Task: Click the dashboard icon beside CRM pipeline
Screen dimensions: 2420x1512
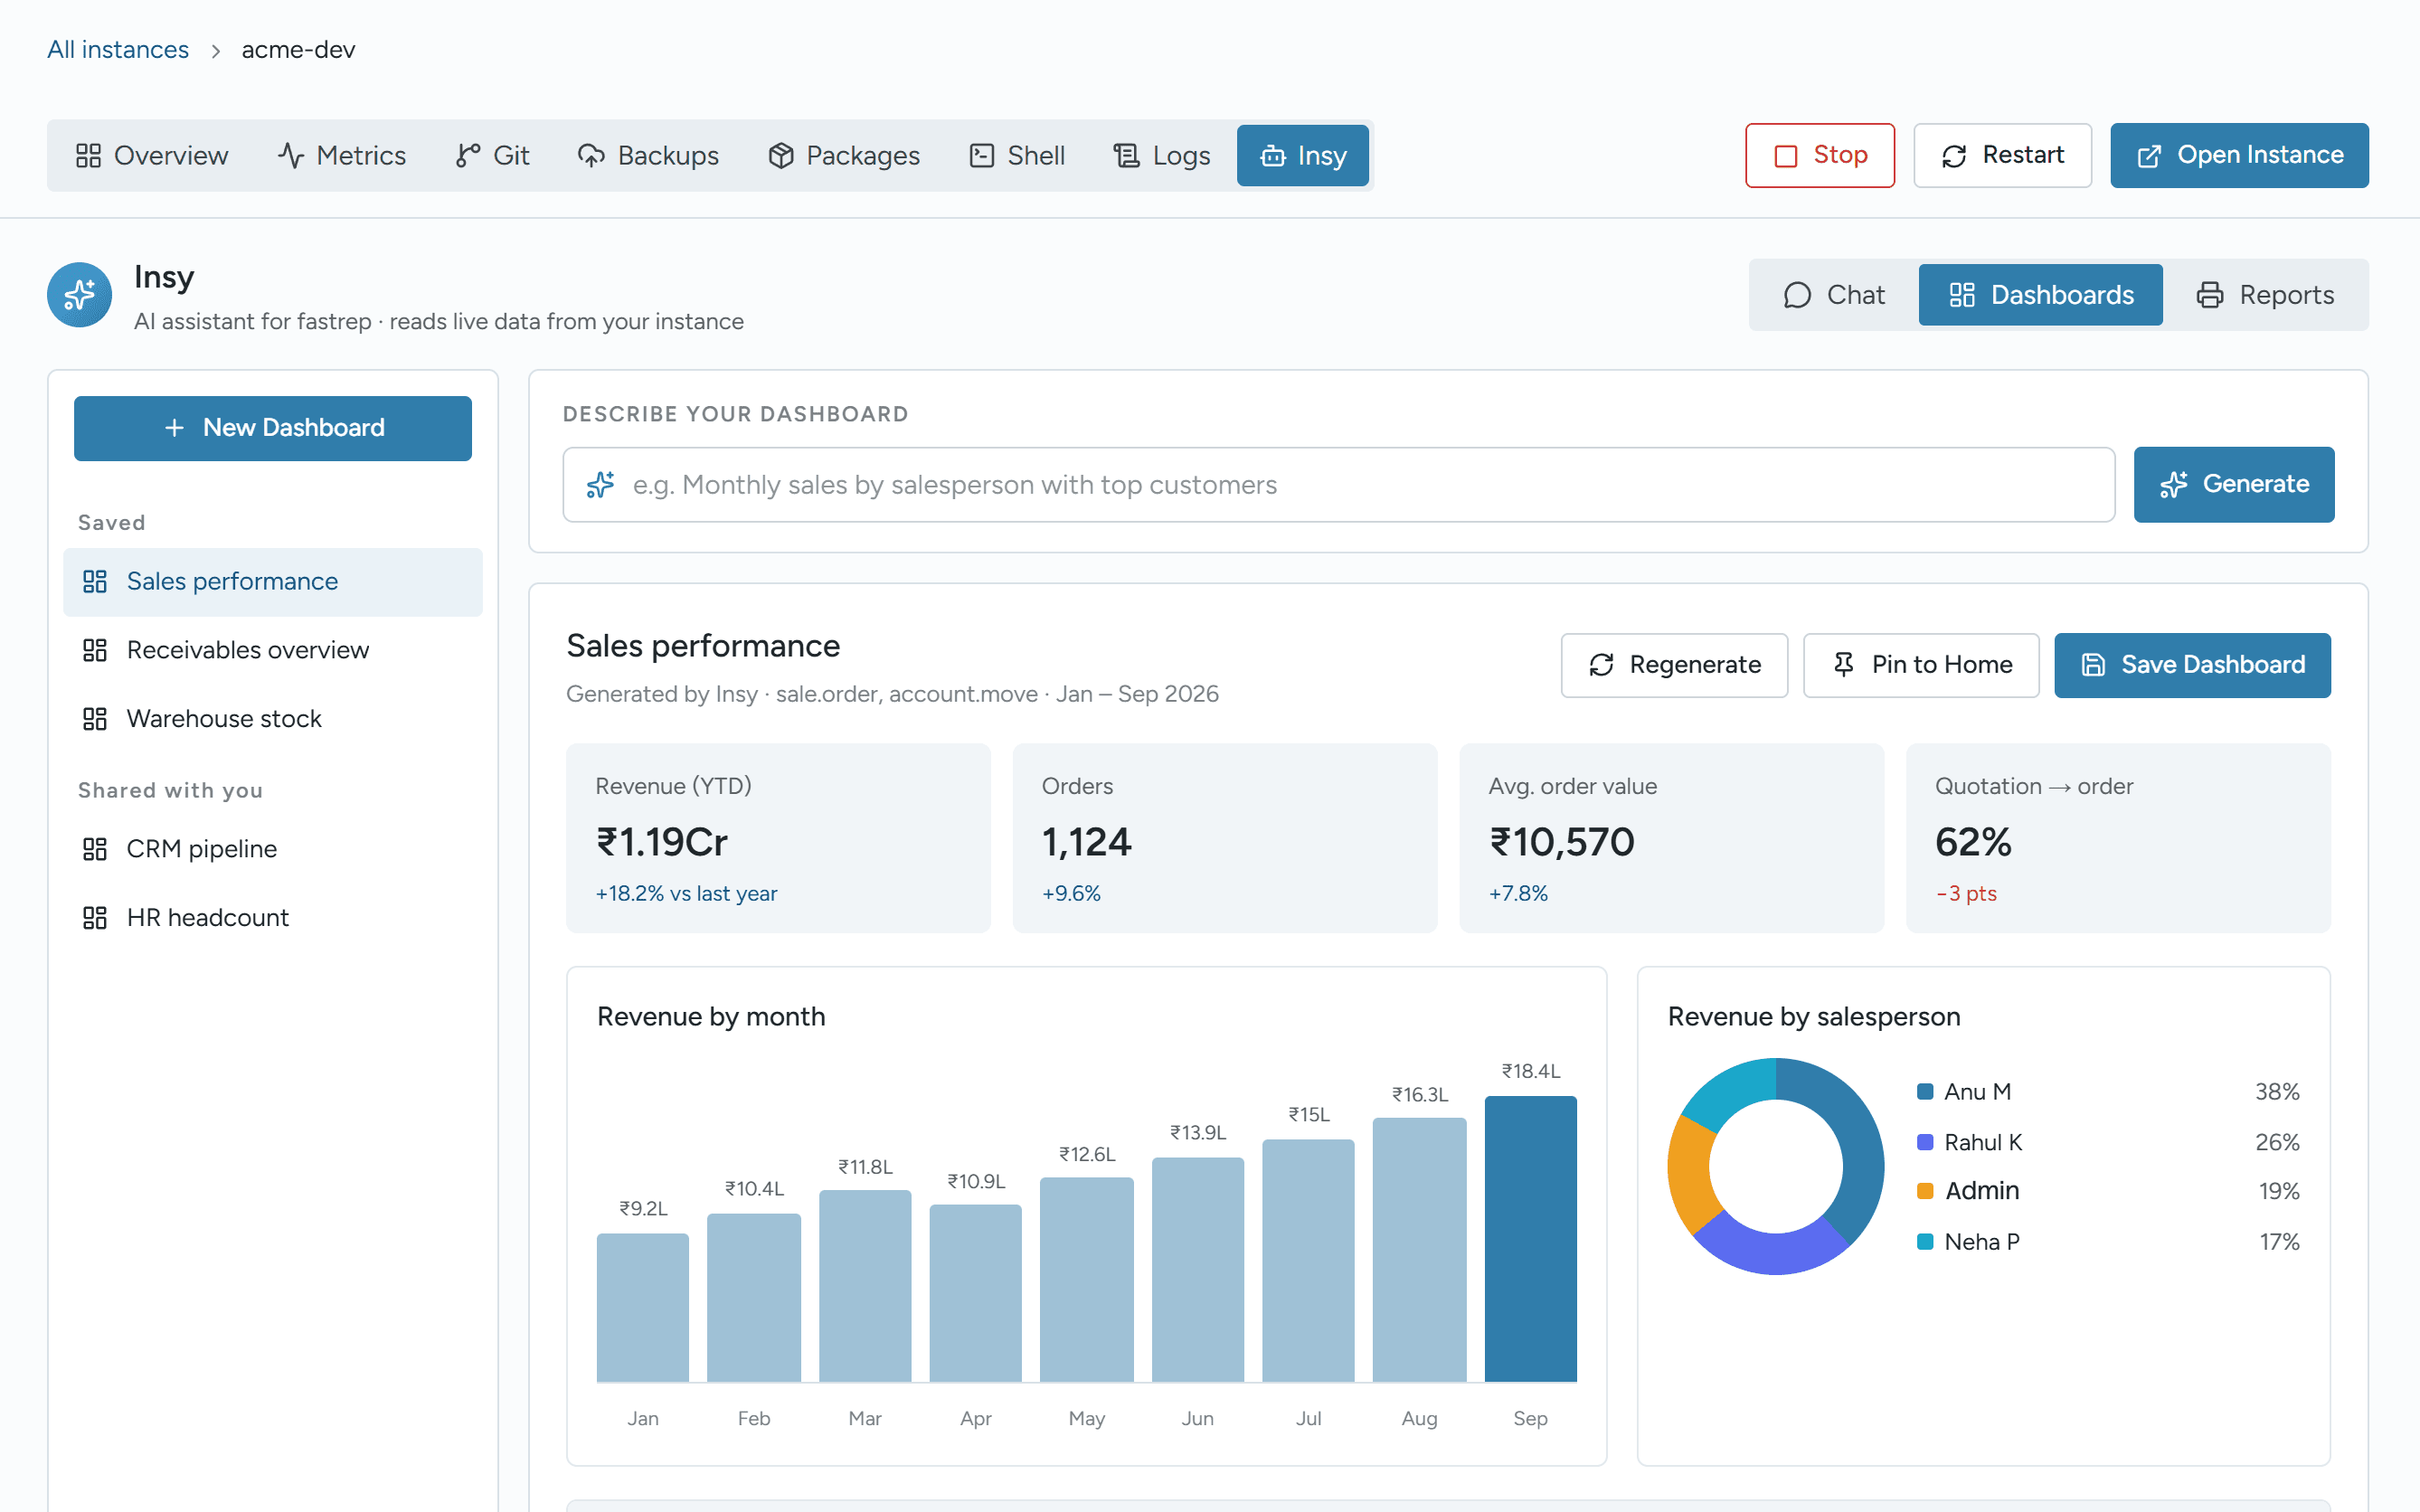Action: 95,849
